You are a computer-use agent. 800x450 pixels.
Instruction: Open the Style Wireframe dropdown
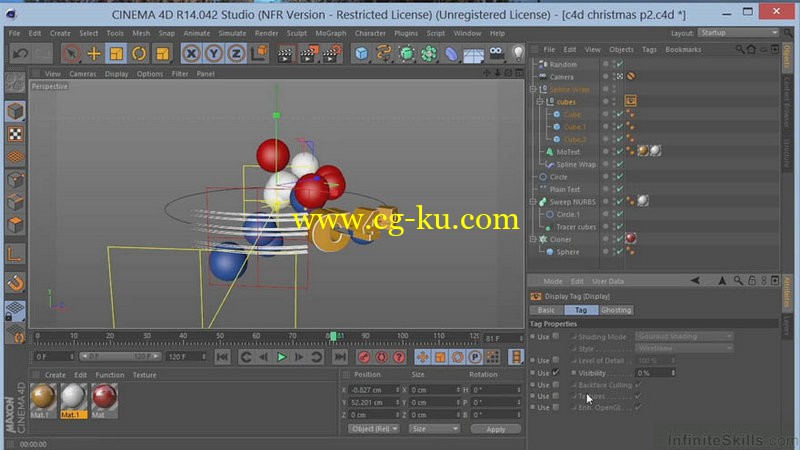[684, 348]
